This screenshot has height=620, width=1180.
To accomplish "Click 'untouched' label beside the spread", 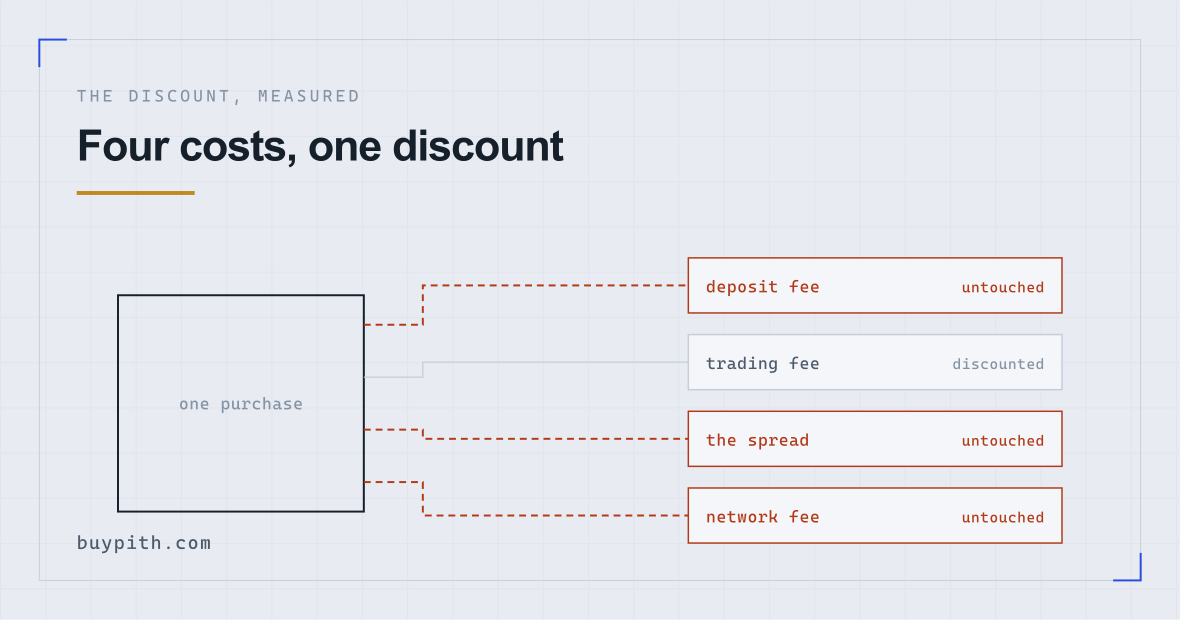I will [x=1002, y=441].
